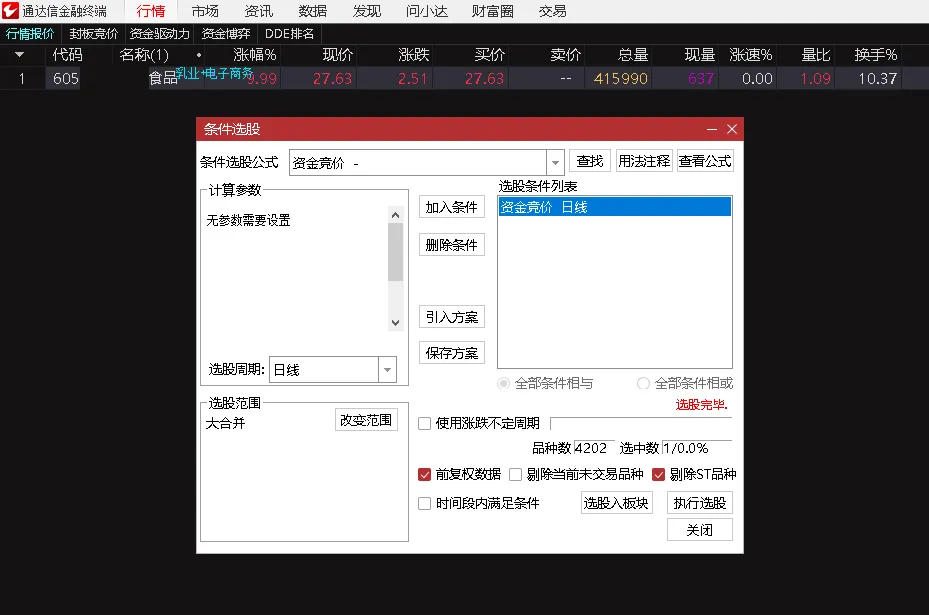Uncheck 剔除ST品种 checkbox
Viewport: 929px width, 615px height.
[x=658, y=474]
